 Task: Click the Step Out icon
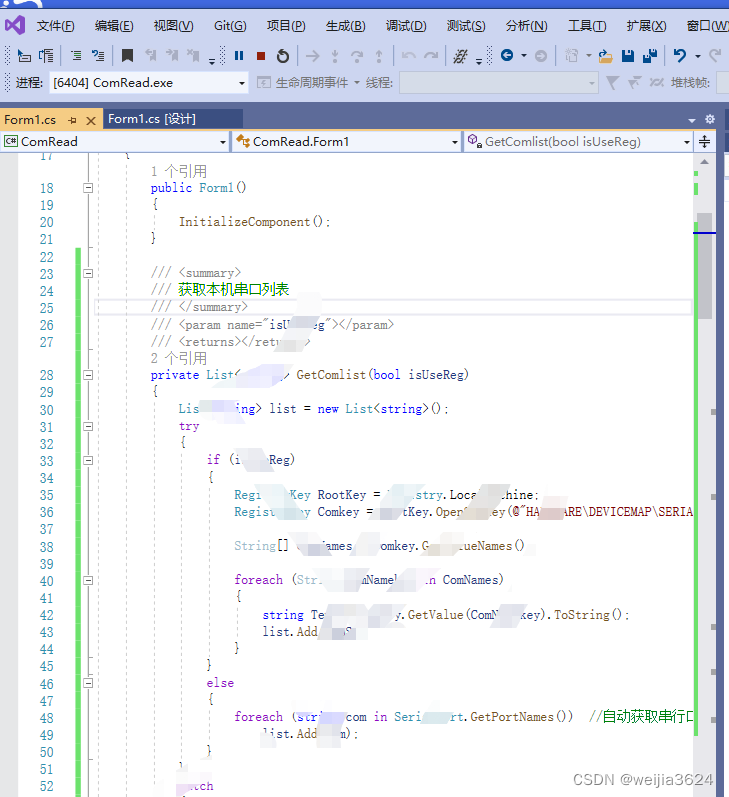coord(379,55)
